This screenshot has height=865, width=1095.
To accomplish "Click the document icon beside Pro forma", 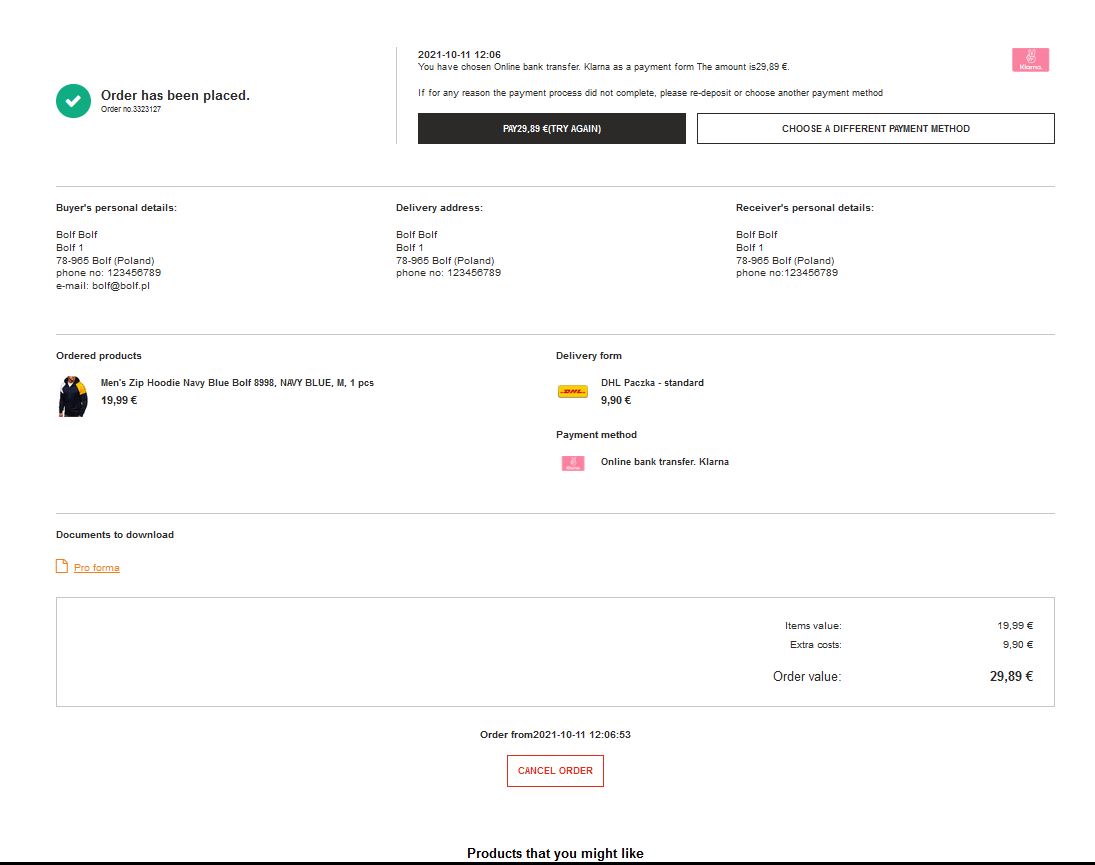I will point(62,567).
